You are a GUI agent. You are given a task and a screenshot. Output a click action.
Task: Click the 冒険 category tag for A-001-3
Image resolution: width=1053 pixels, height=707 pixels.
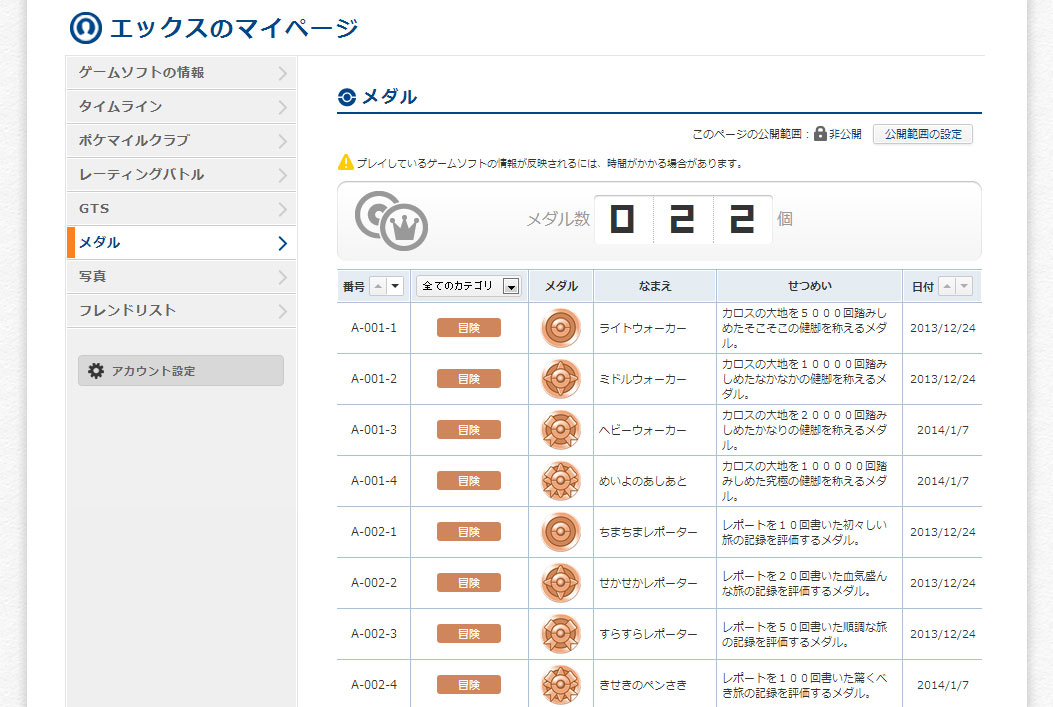coord(469,430)
